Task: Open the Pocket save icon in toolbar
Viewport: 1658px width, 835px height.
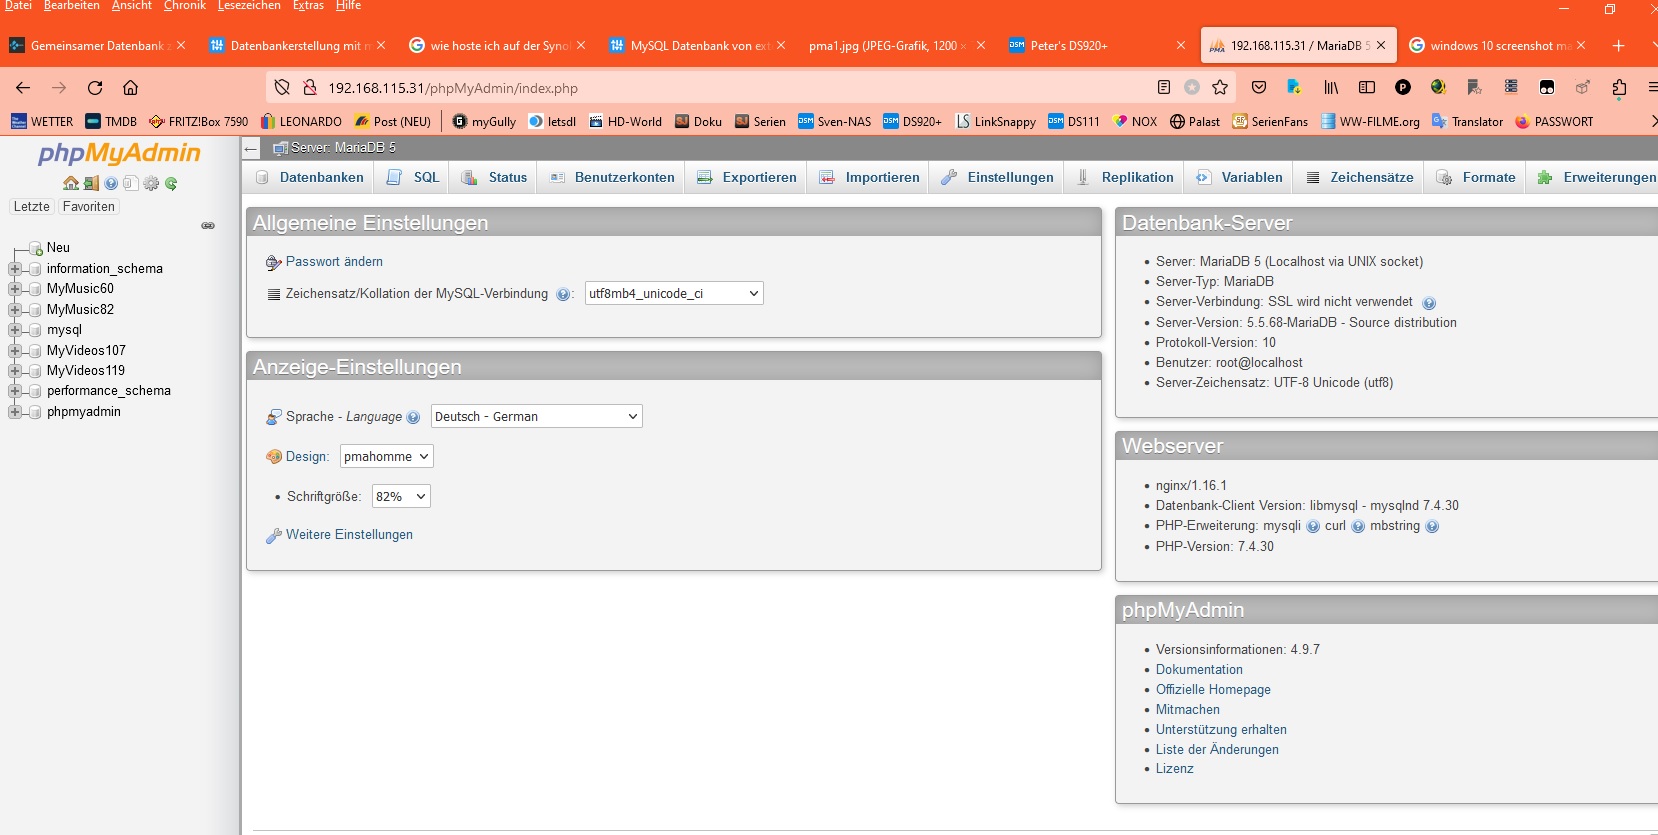Action: [1259, 87]
